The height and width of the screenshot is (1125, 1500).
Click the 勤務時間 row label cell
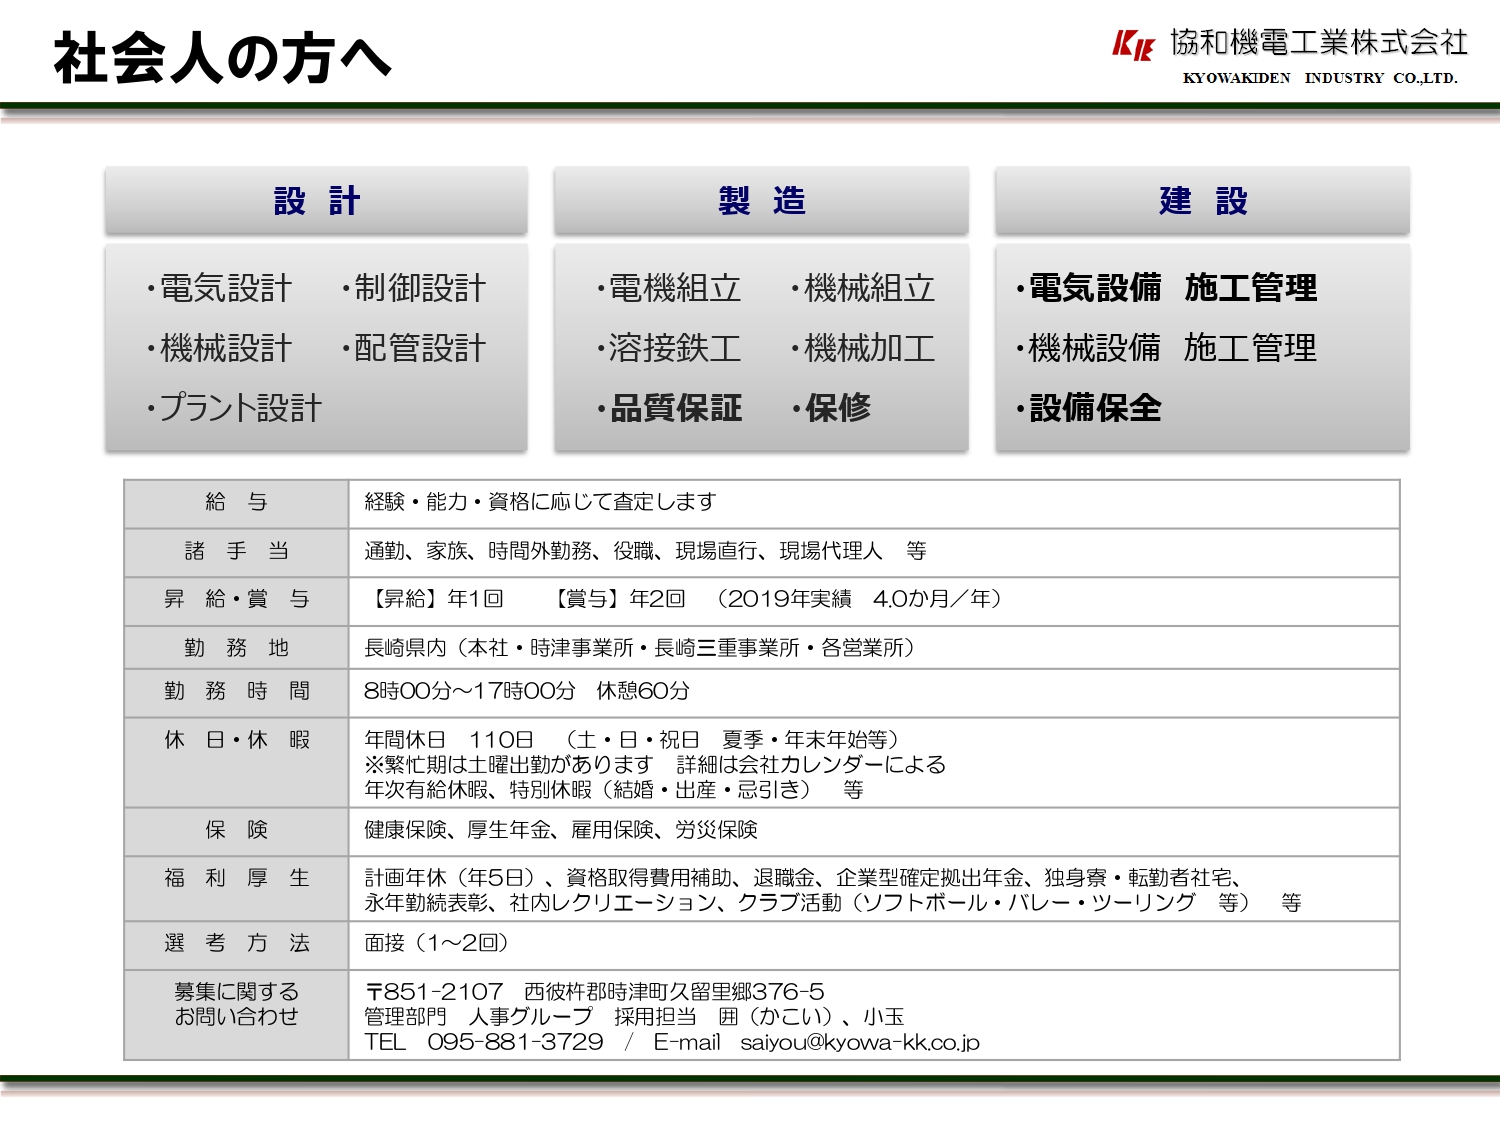click(236, 692)
